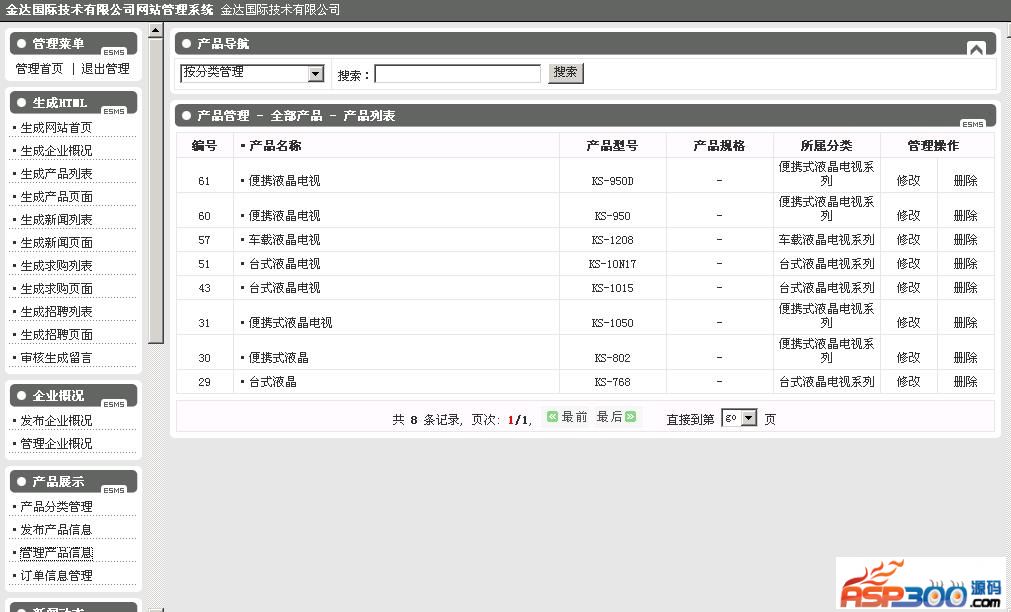Open 管理企业概况 link
Screen dimensions: 1011x612
[x=56, y=444]
